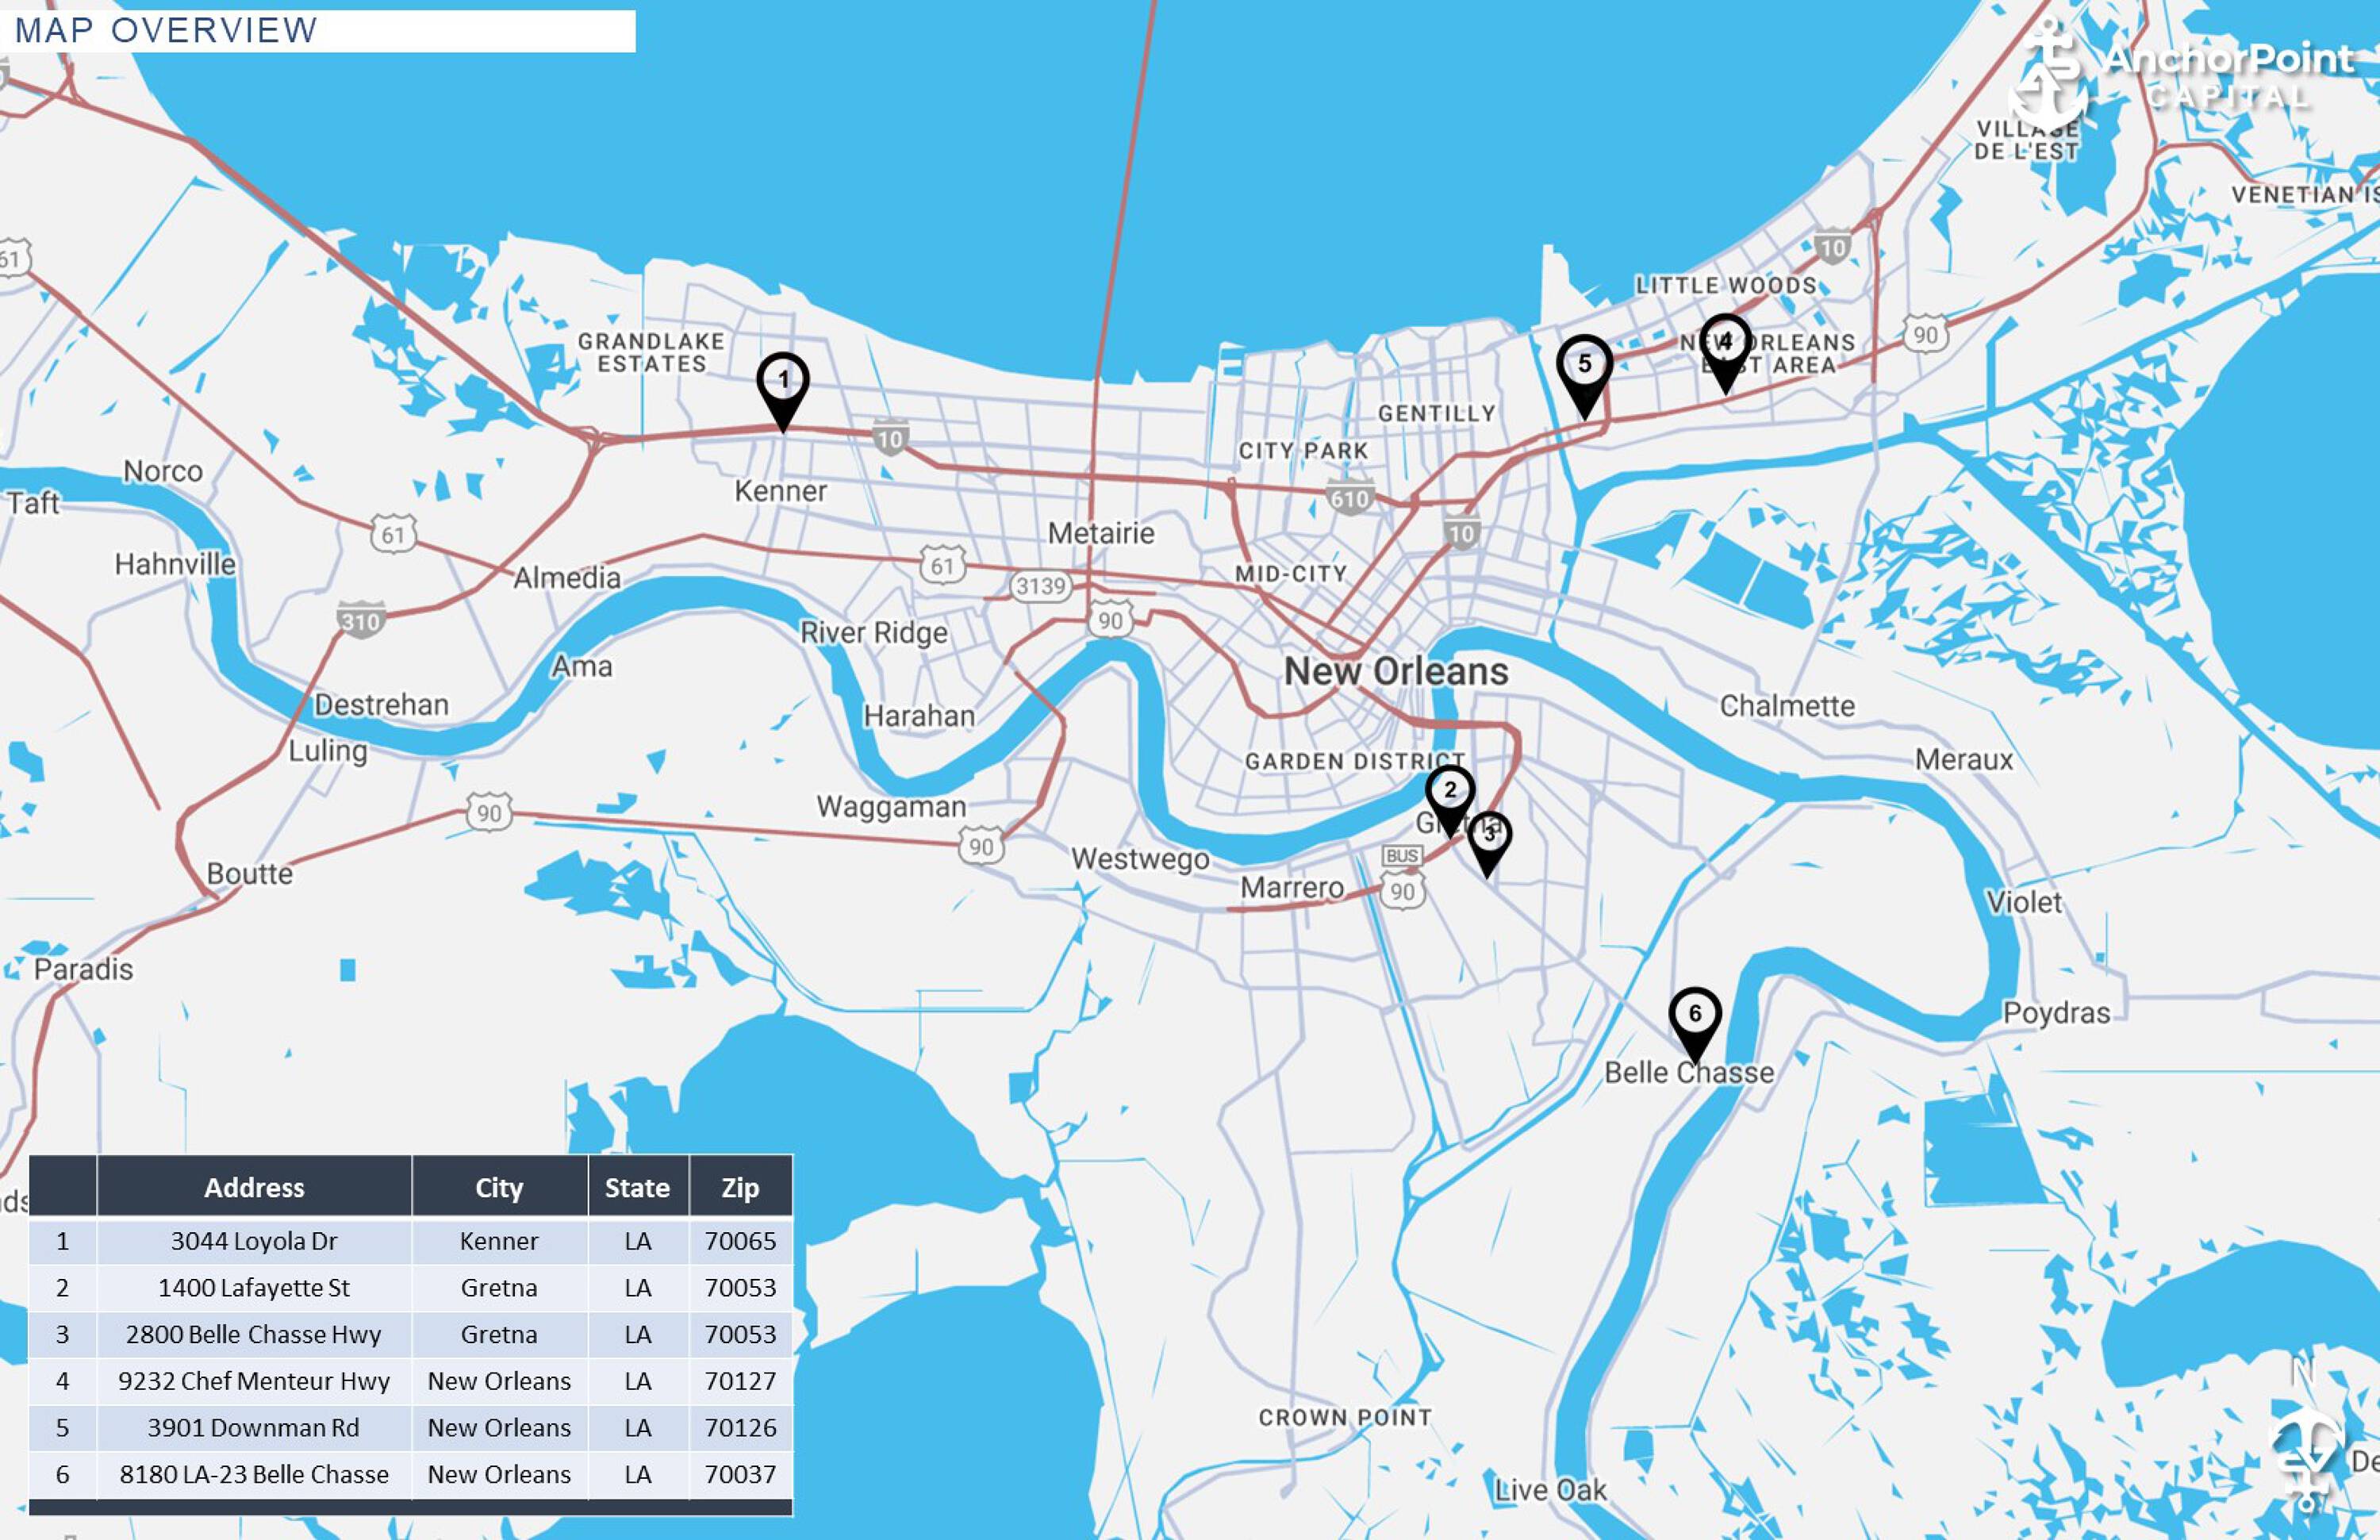Select table row for 3044 Loyola Dr
The image size is (2380, 1540).
click(255, 1241)
